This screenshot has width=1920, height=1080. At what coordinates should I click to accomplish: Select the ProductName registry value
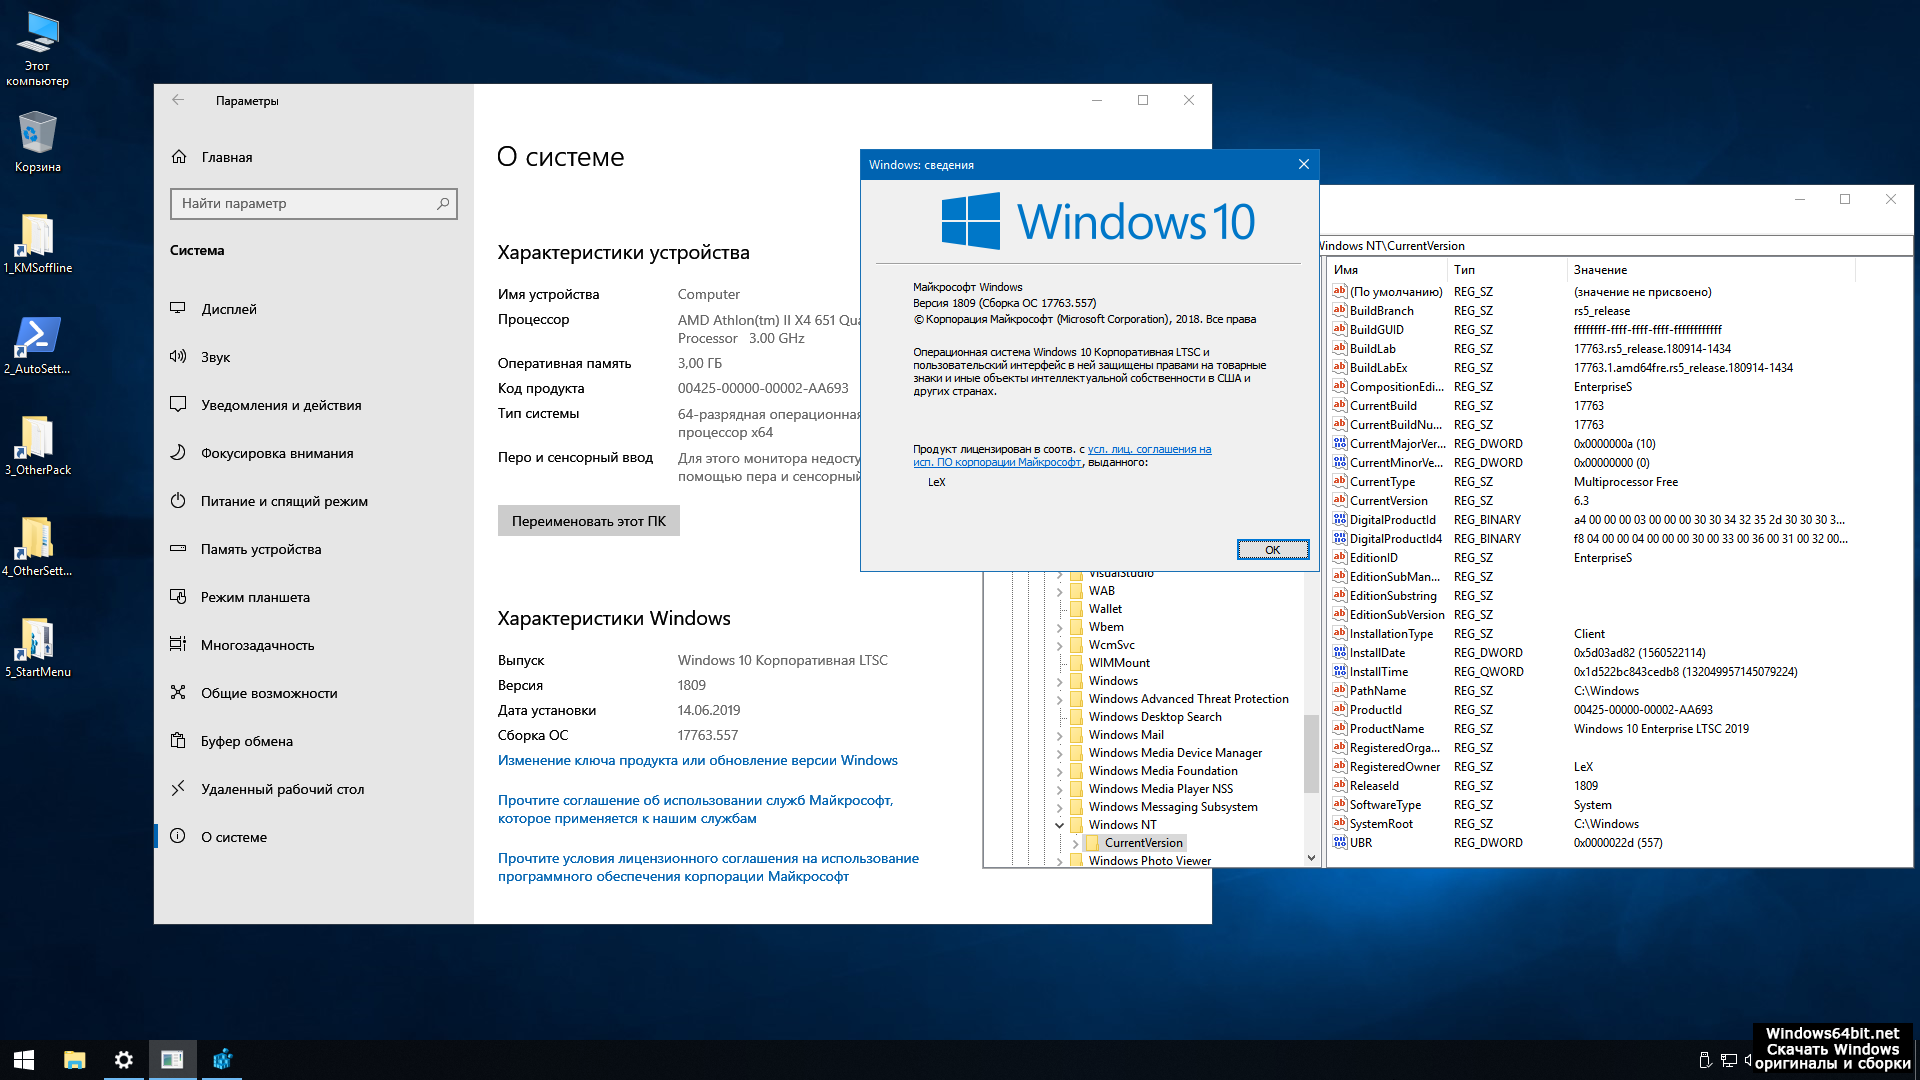coord(1386,729)
